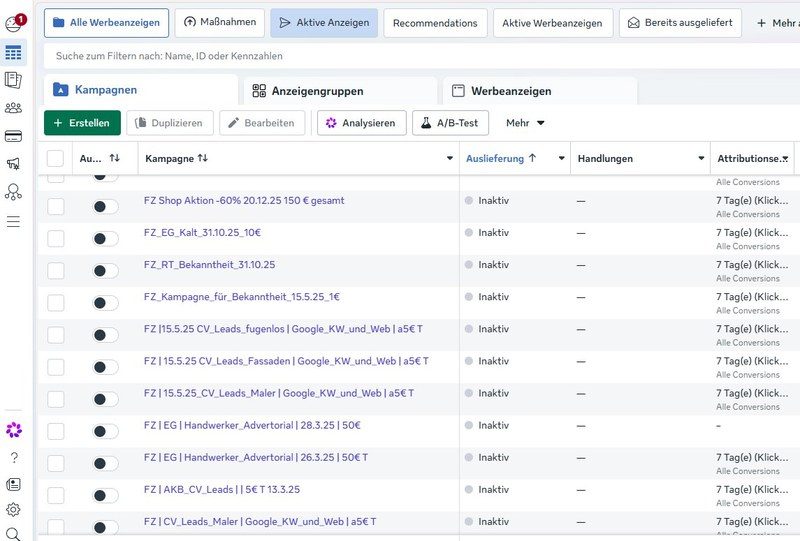The width and height of the screenshot is (800, 541).
Task: Sort by the Au... column arrows
Action: click(115, 158)
